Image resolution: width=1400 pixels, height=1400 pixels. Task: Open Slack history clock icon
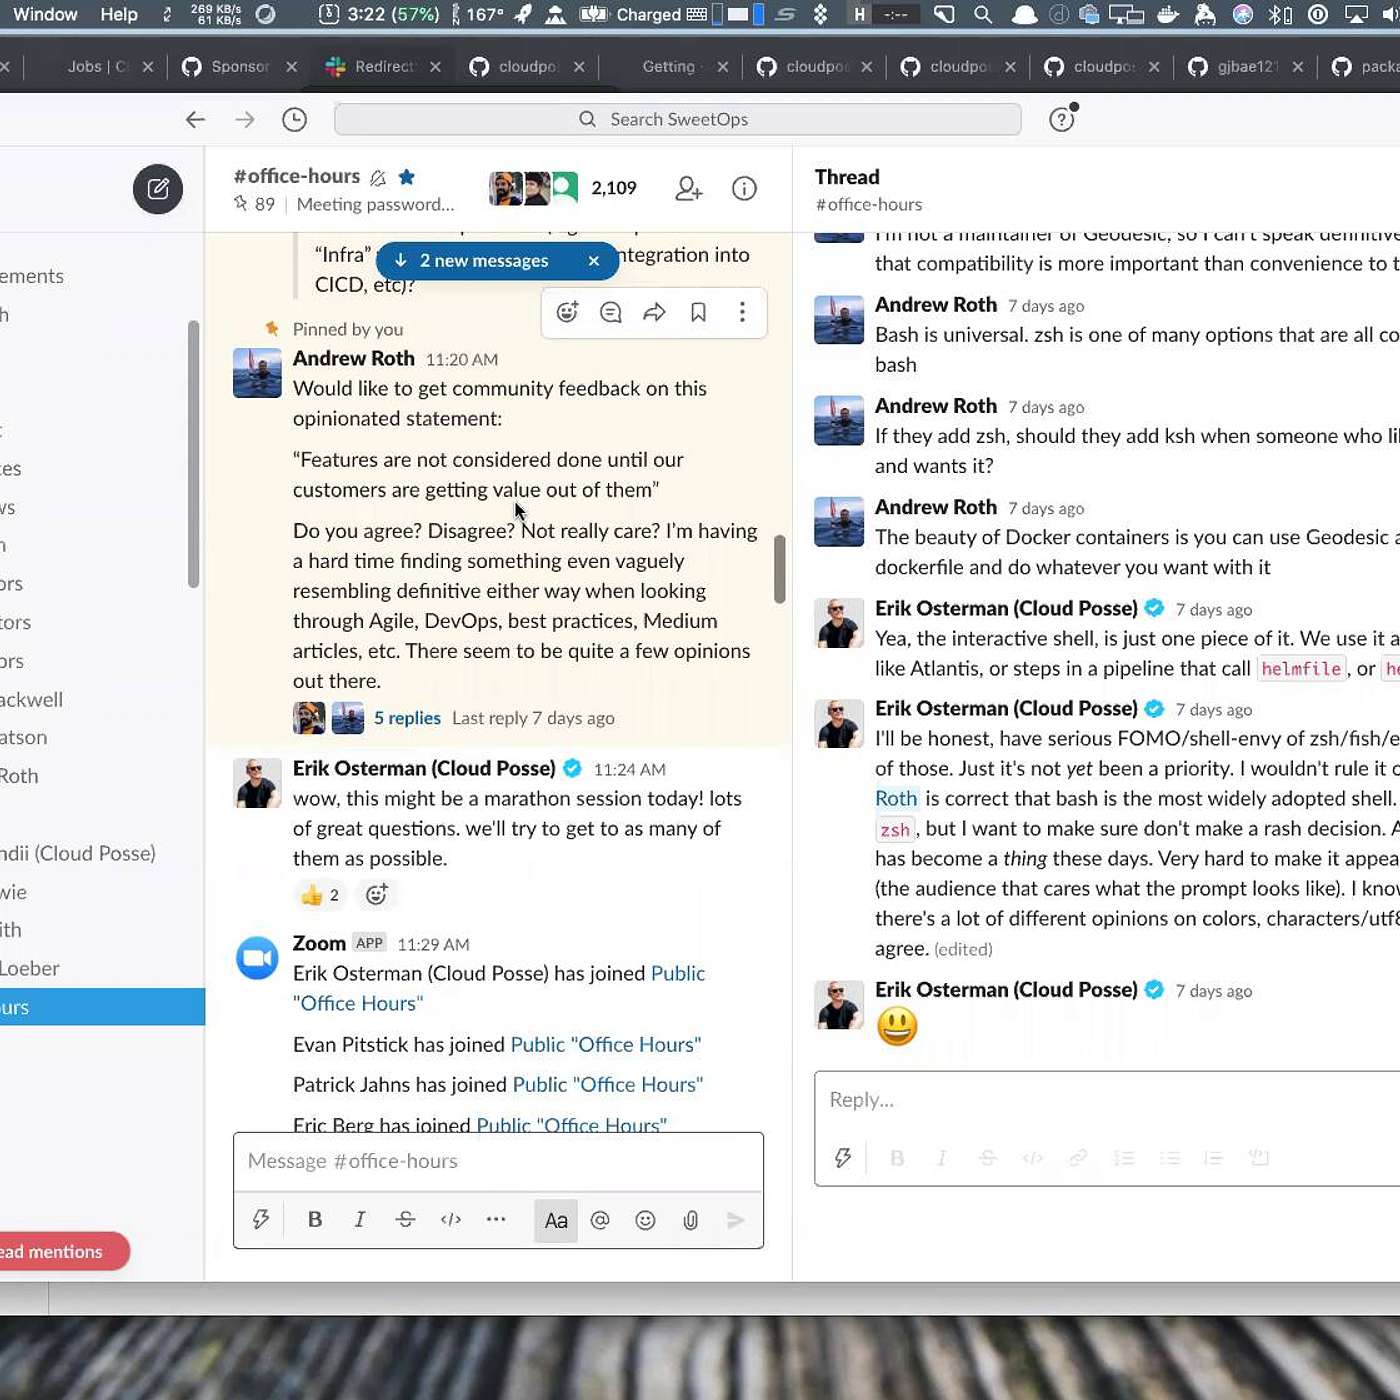(x=294, y=120)
